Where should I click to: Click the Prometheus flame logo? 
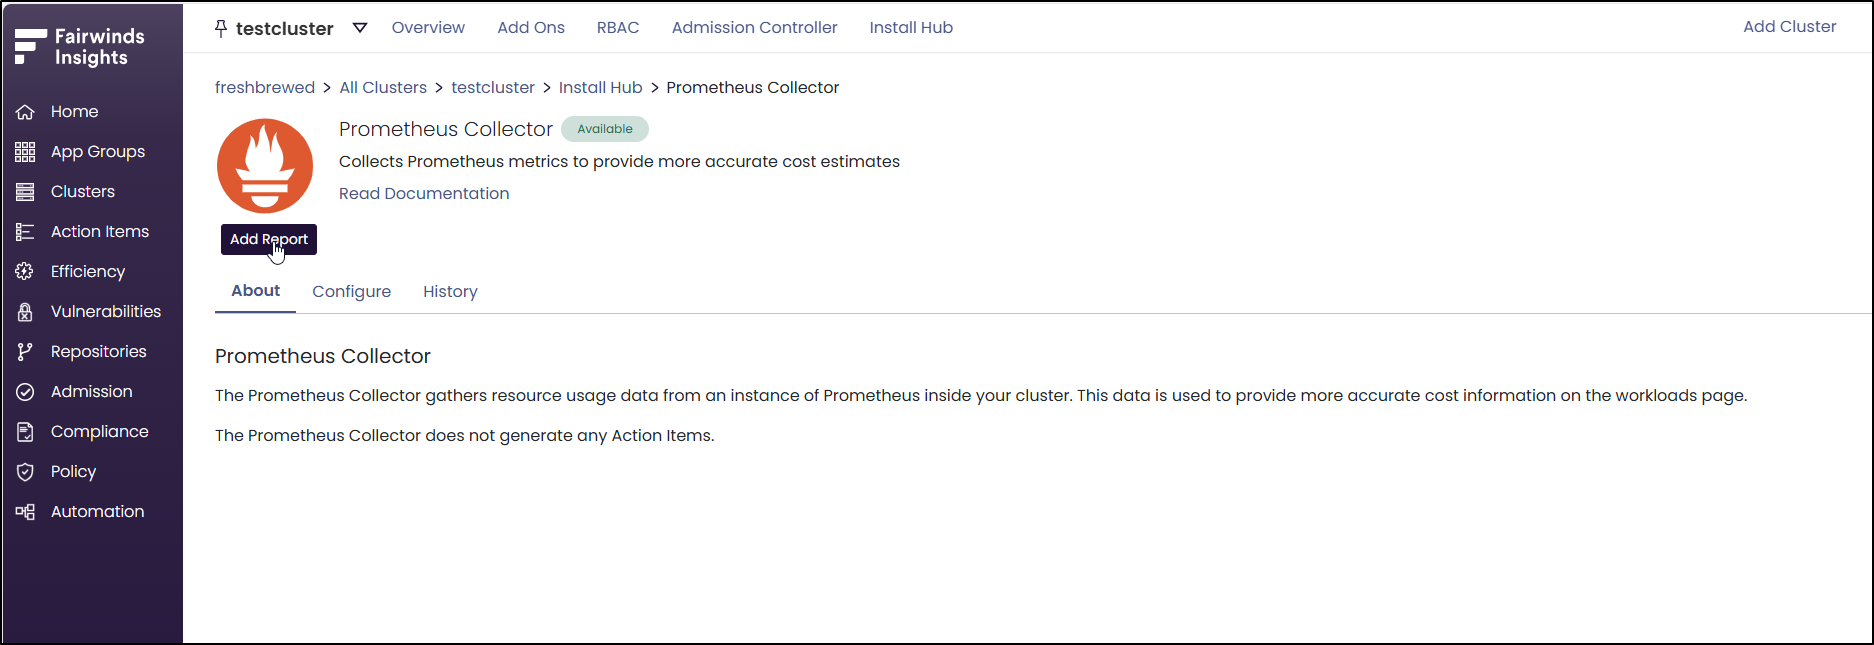(x=265, y=166)
